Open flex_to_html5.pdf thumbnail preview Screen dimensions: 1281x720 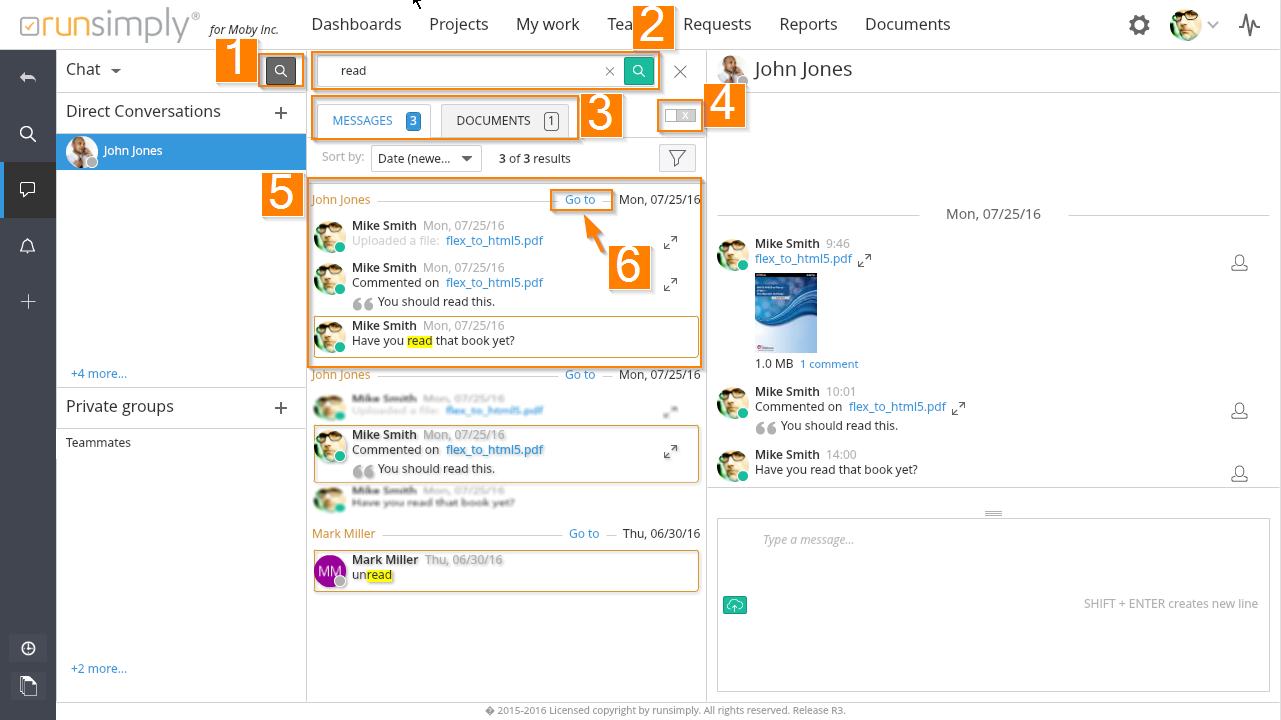pos(786,313)
